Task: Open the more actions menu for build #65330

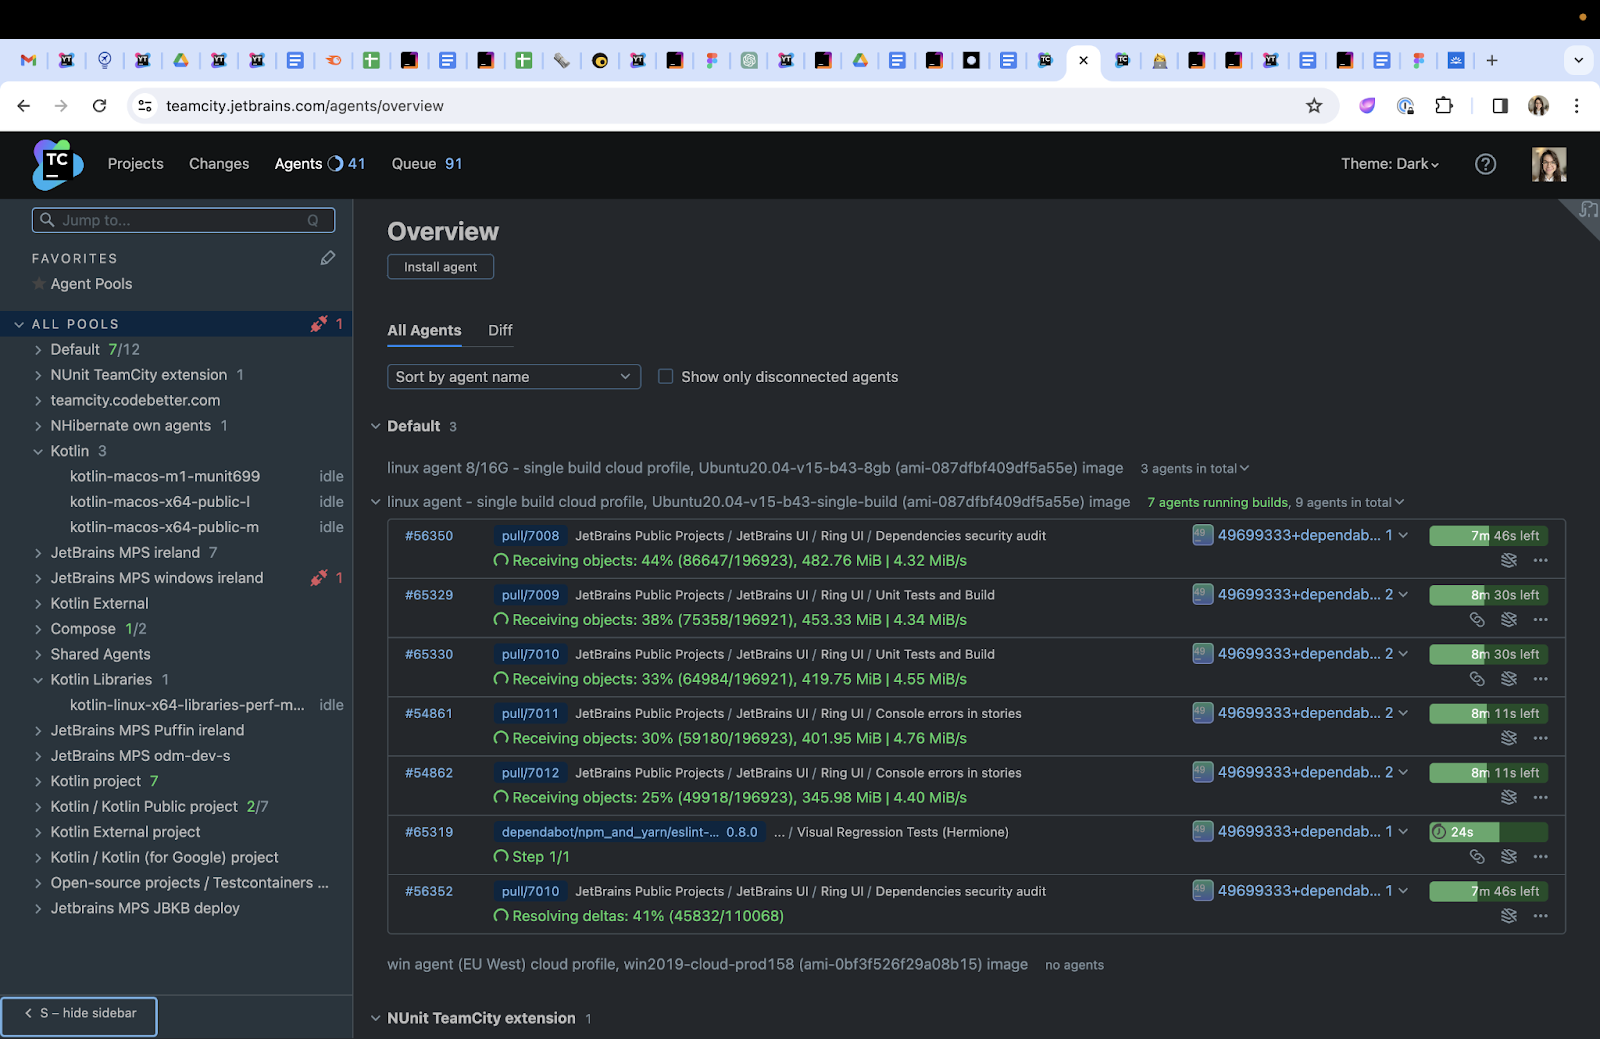Action: pyautogui.click(x=1540, y=679)
